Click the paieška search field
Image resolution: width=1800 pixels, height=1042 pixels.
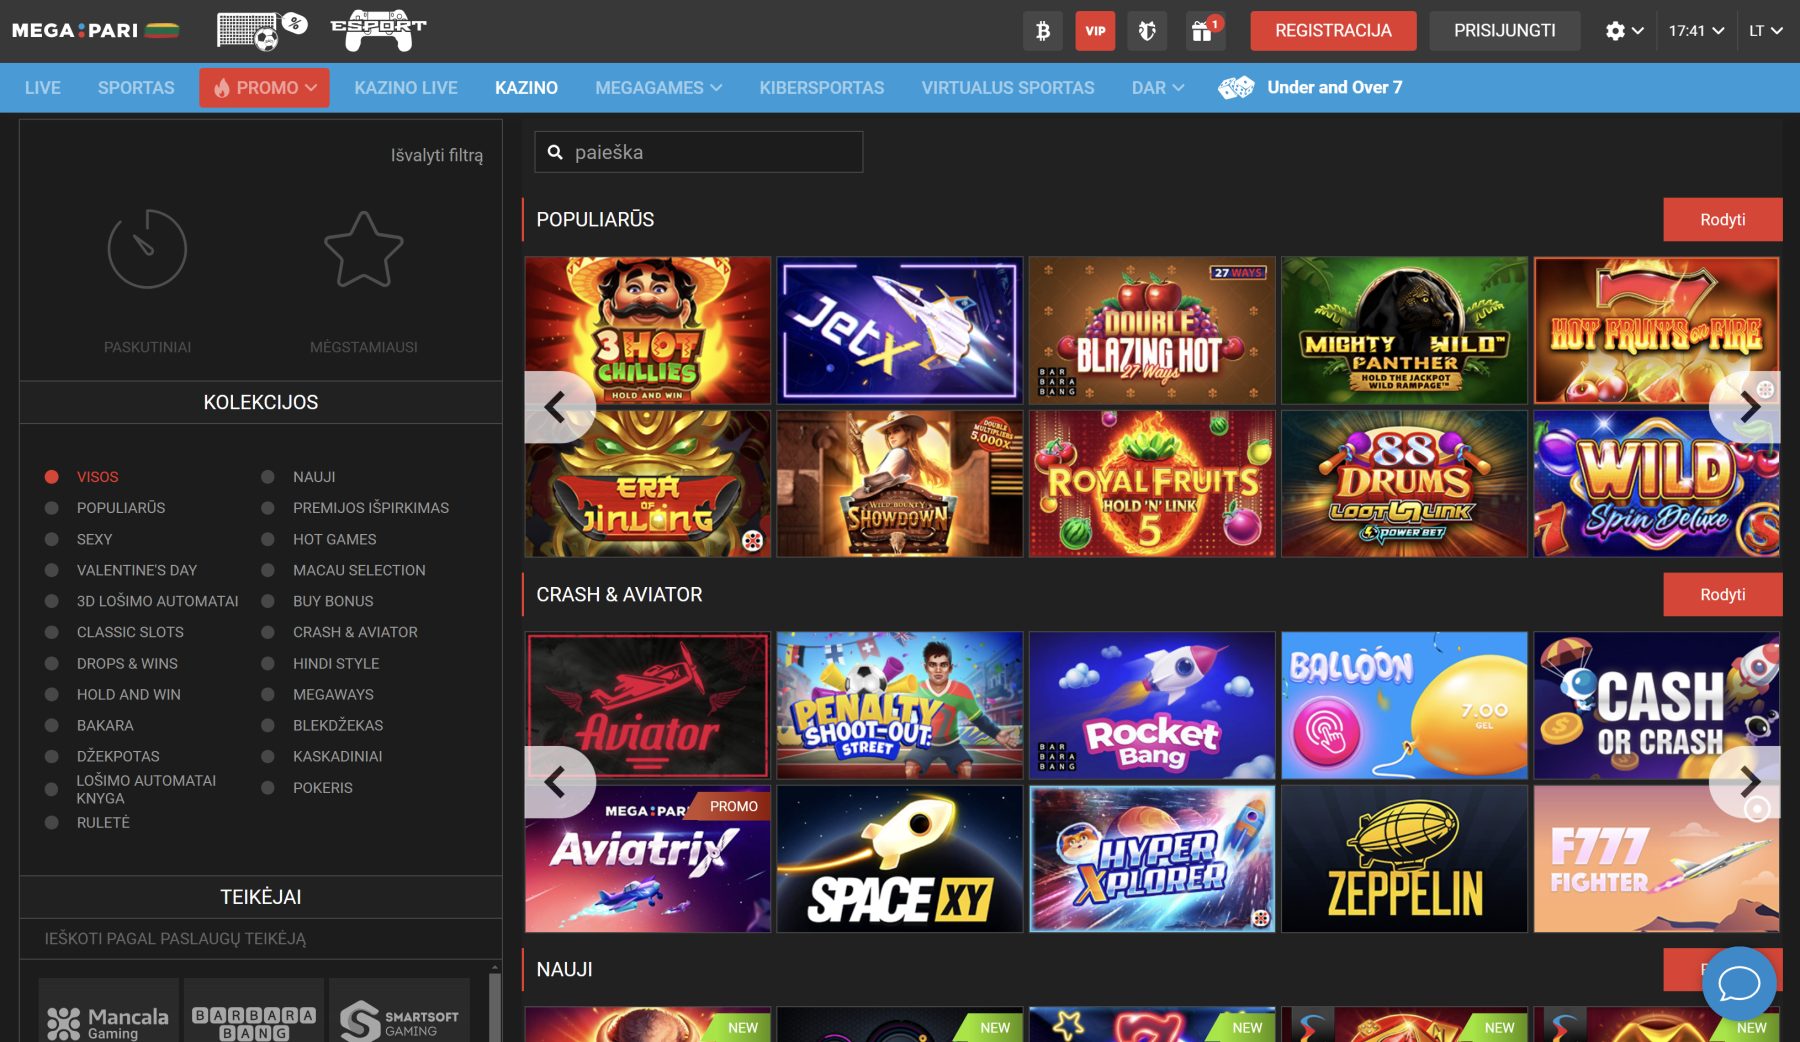tap(710, 152)
